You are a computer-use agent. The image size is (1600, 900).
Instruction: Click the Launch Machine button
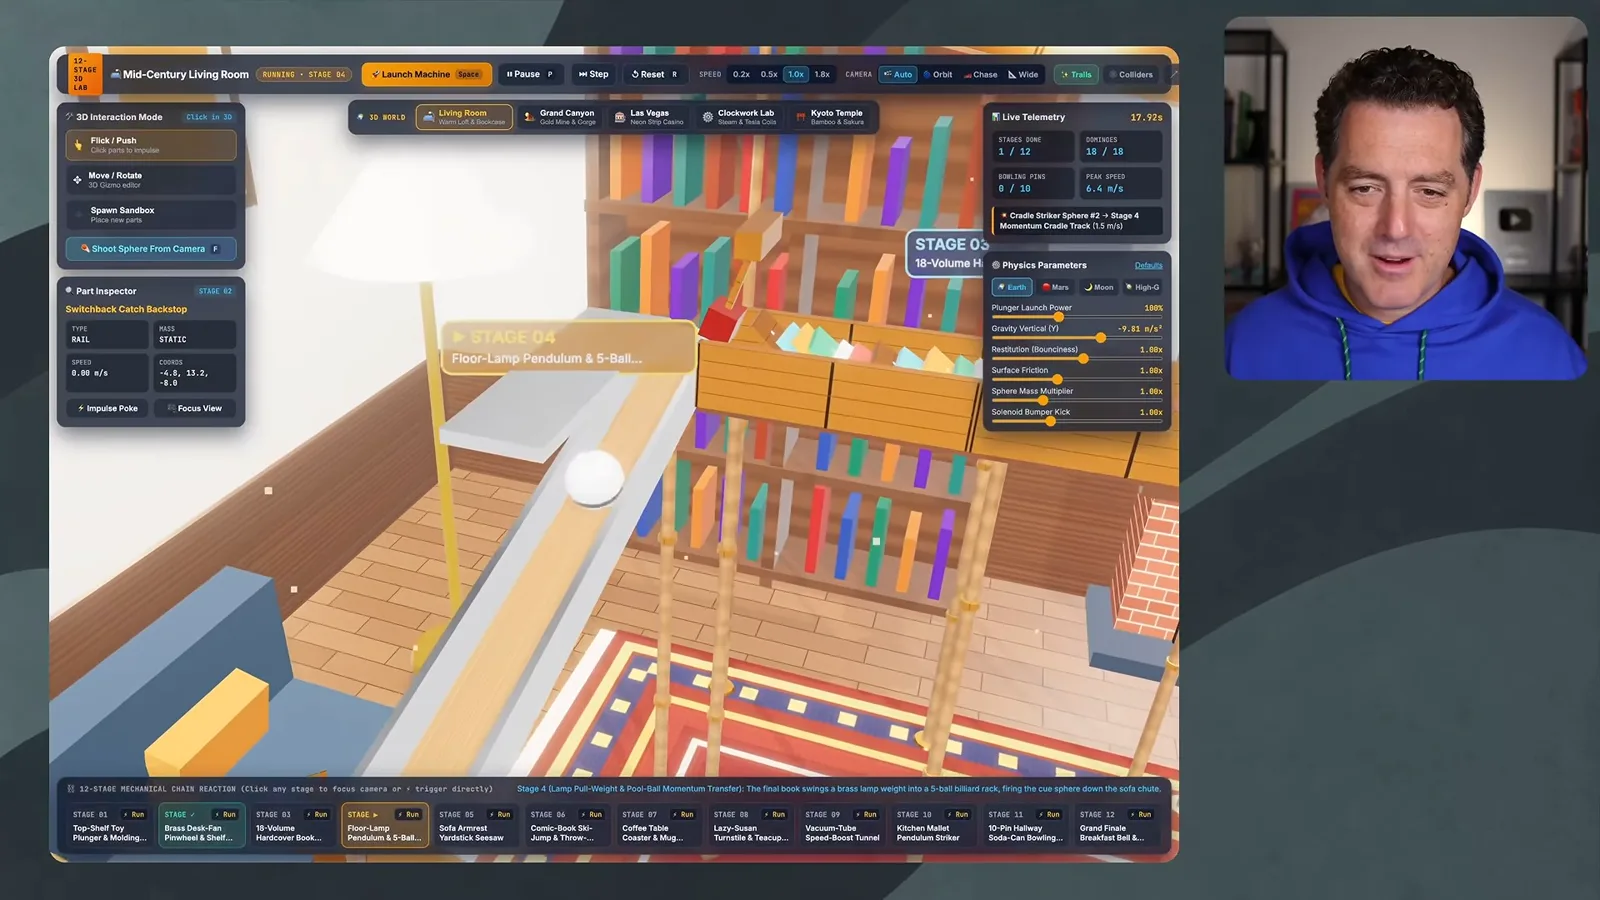(x=426, y=74)
